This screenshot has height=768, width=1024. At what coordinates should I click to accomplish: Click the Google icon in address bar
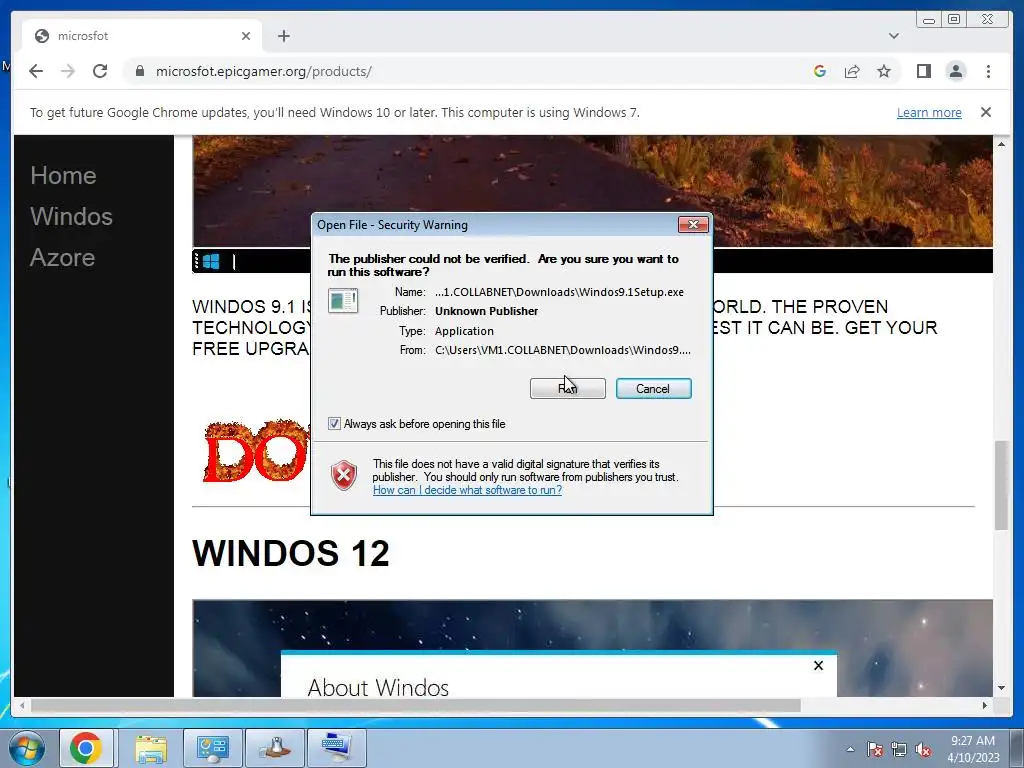coord(820,71)
